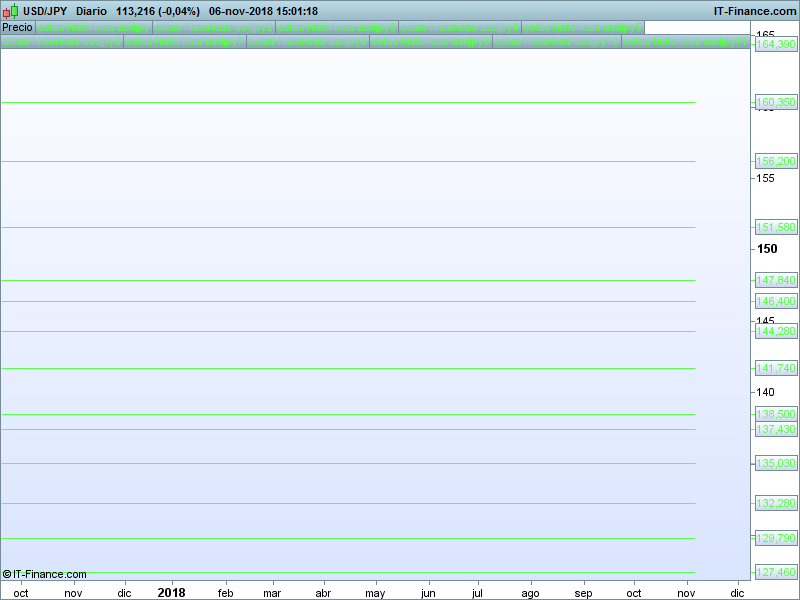Image resolution: width=800 pixels, height=600 pixels.
Task: Choose the 'cotas historicas usdjpy11' label
Action: [685, 42]
